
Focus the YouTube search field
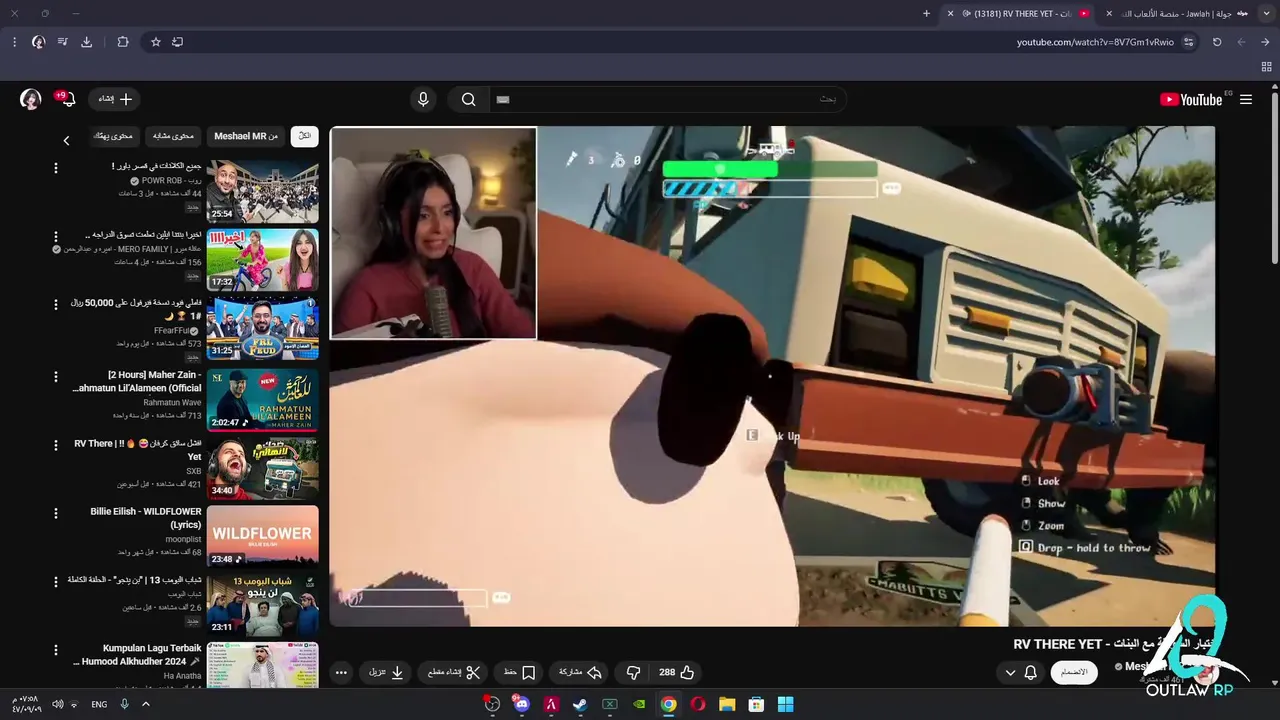point(667,99)
